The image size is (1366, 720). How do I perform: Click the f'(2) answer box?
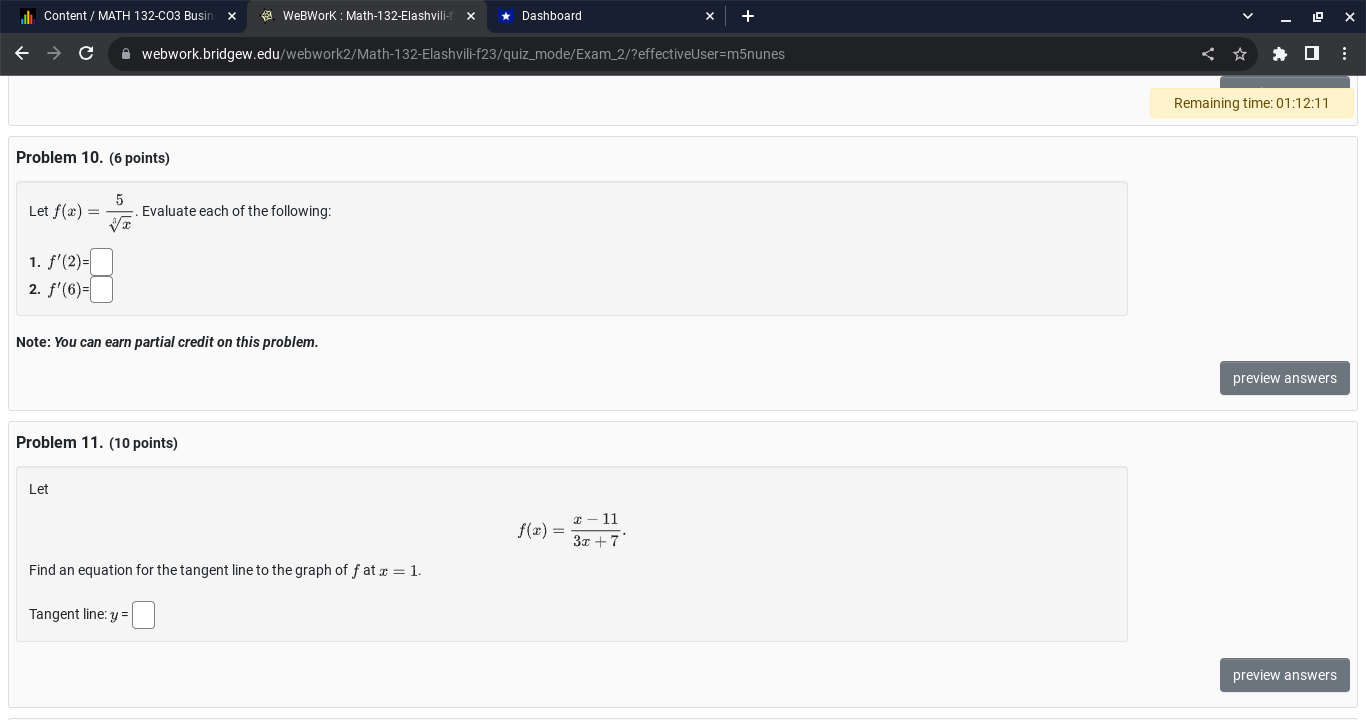pos(101,262)
